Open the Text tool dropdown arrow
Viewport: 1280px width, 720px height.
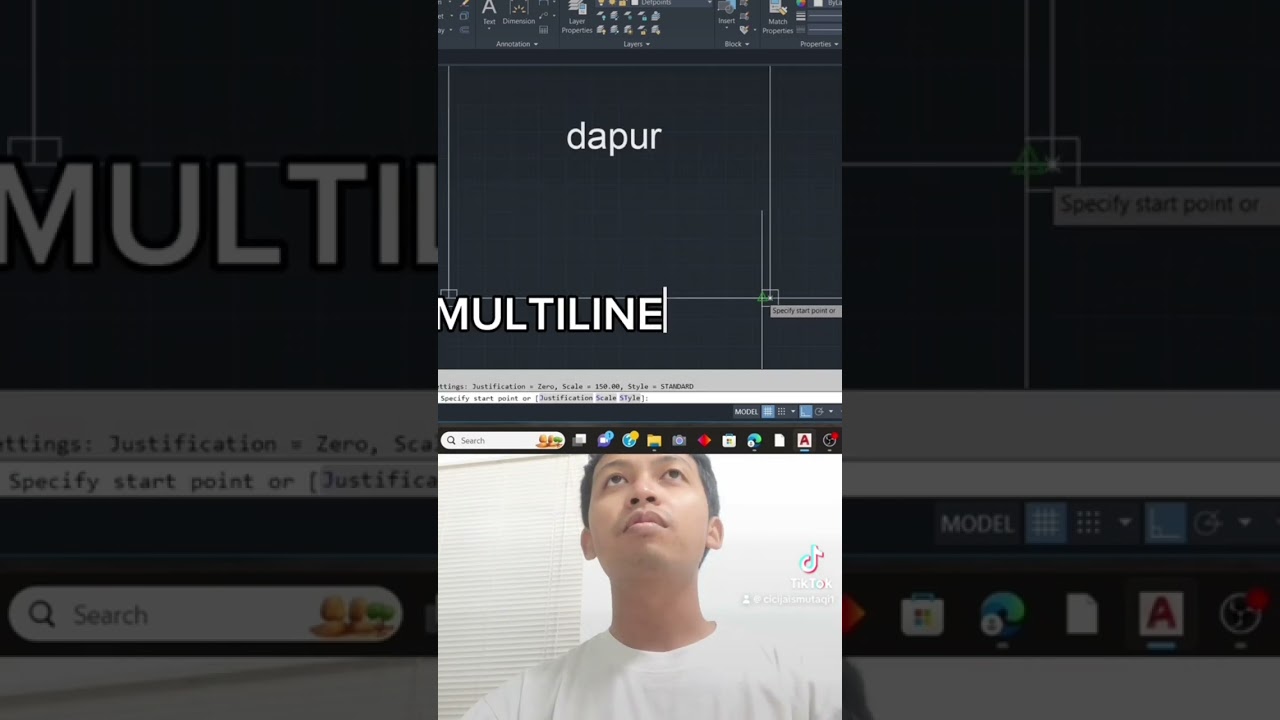tap(489, 28)
